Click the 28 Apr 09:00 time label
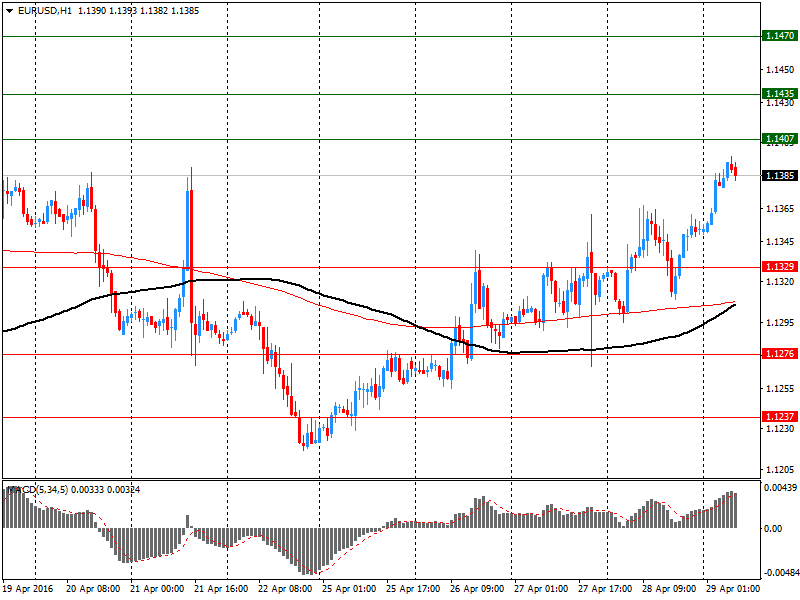Image resolution: width=800 pixels, height=600 pixels. pos(669,589)
